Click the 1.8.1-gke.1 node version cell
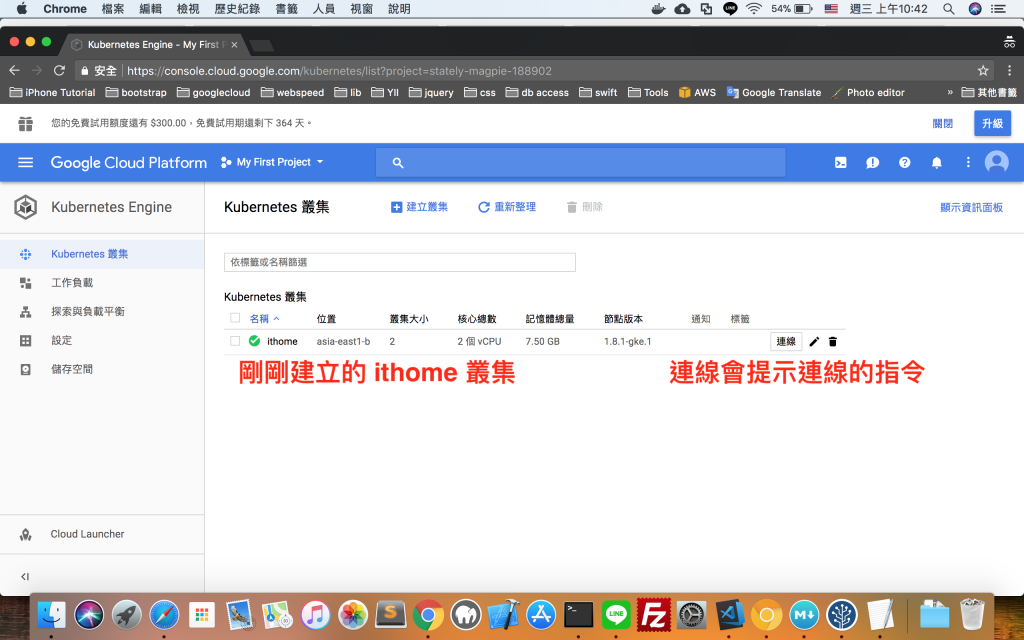 click(x=627, y=341)
